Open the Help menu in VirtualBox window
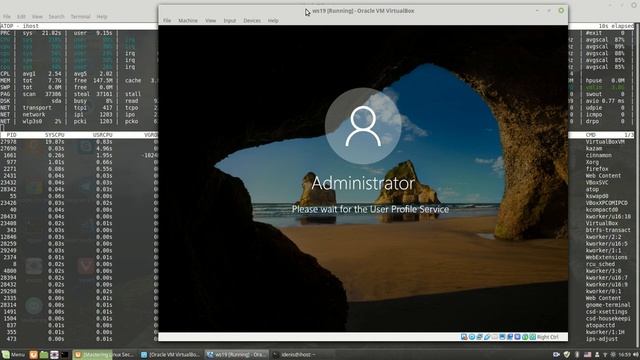 pos(273,20)
